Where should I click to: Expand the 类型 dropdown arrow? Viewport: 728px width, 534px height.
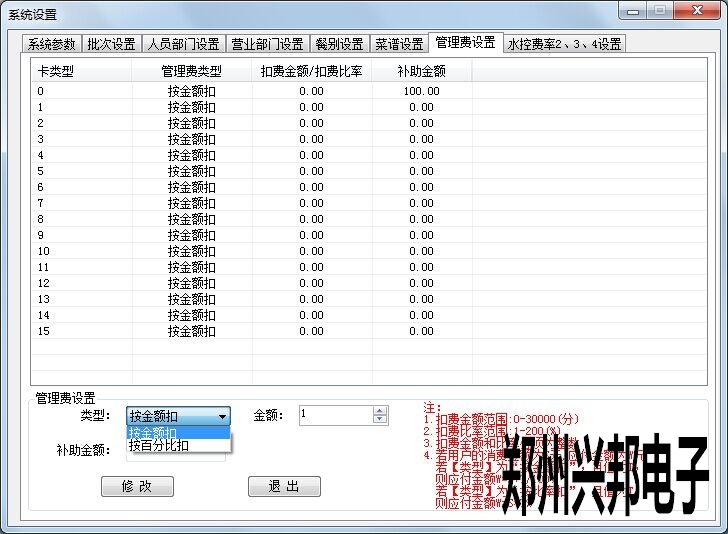[x=222, y=416]
